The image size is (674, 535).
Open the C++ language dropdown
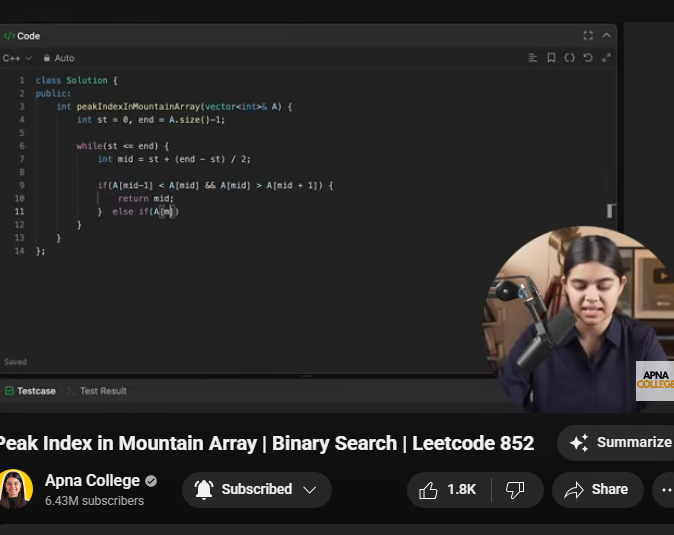17,58
